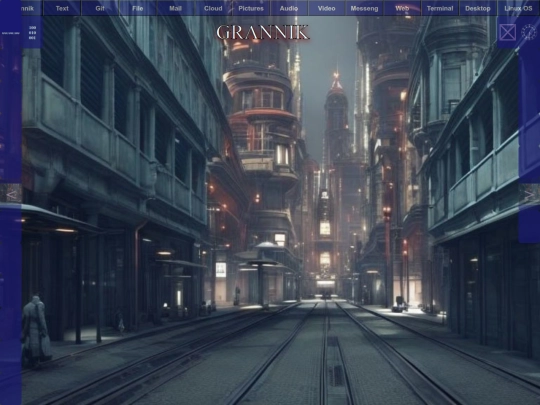Click the left arrow on the left panel
540x405 pixels.
point(11,195)
